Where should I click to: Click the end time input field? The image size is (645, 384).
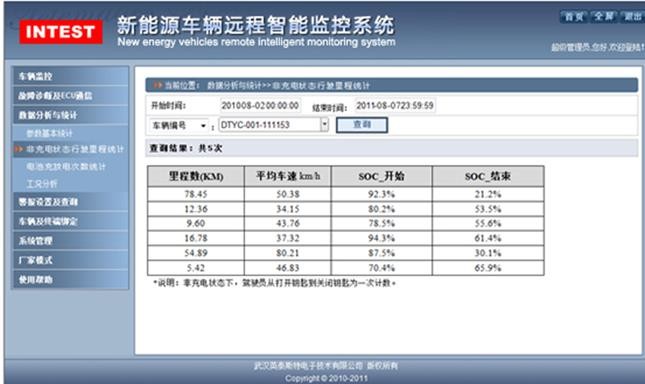(x=395, y=106)
